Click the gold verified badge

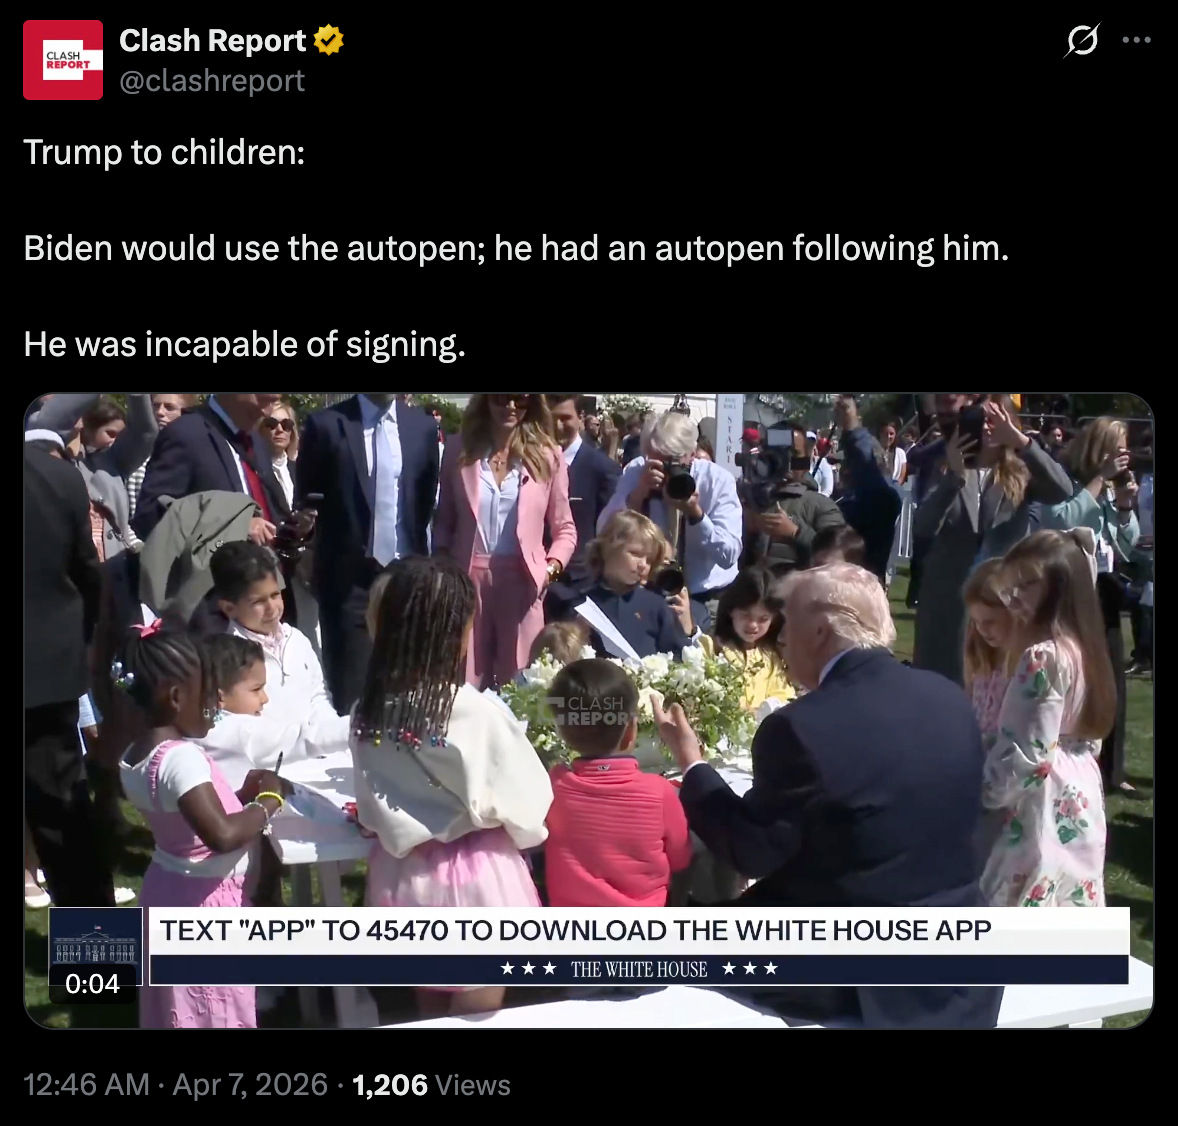click(x=328, y=40)
